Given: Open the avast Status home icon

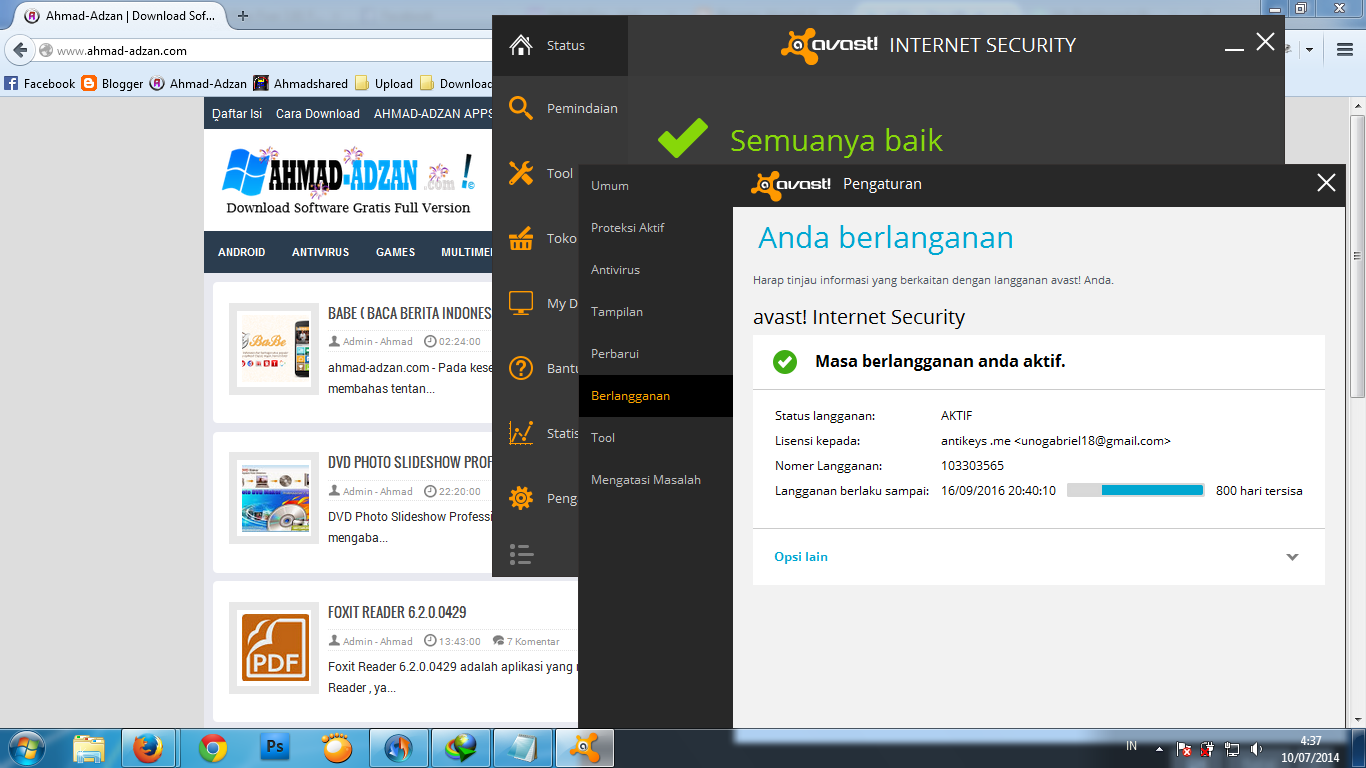Looking at the screenshot, I should pyautogui.click(x=520, y=45).
